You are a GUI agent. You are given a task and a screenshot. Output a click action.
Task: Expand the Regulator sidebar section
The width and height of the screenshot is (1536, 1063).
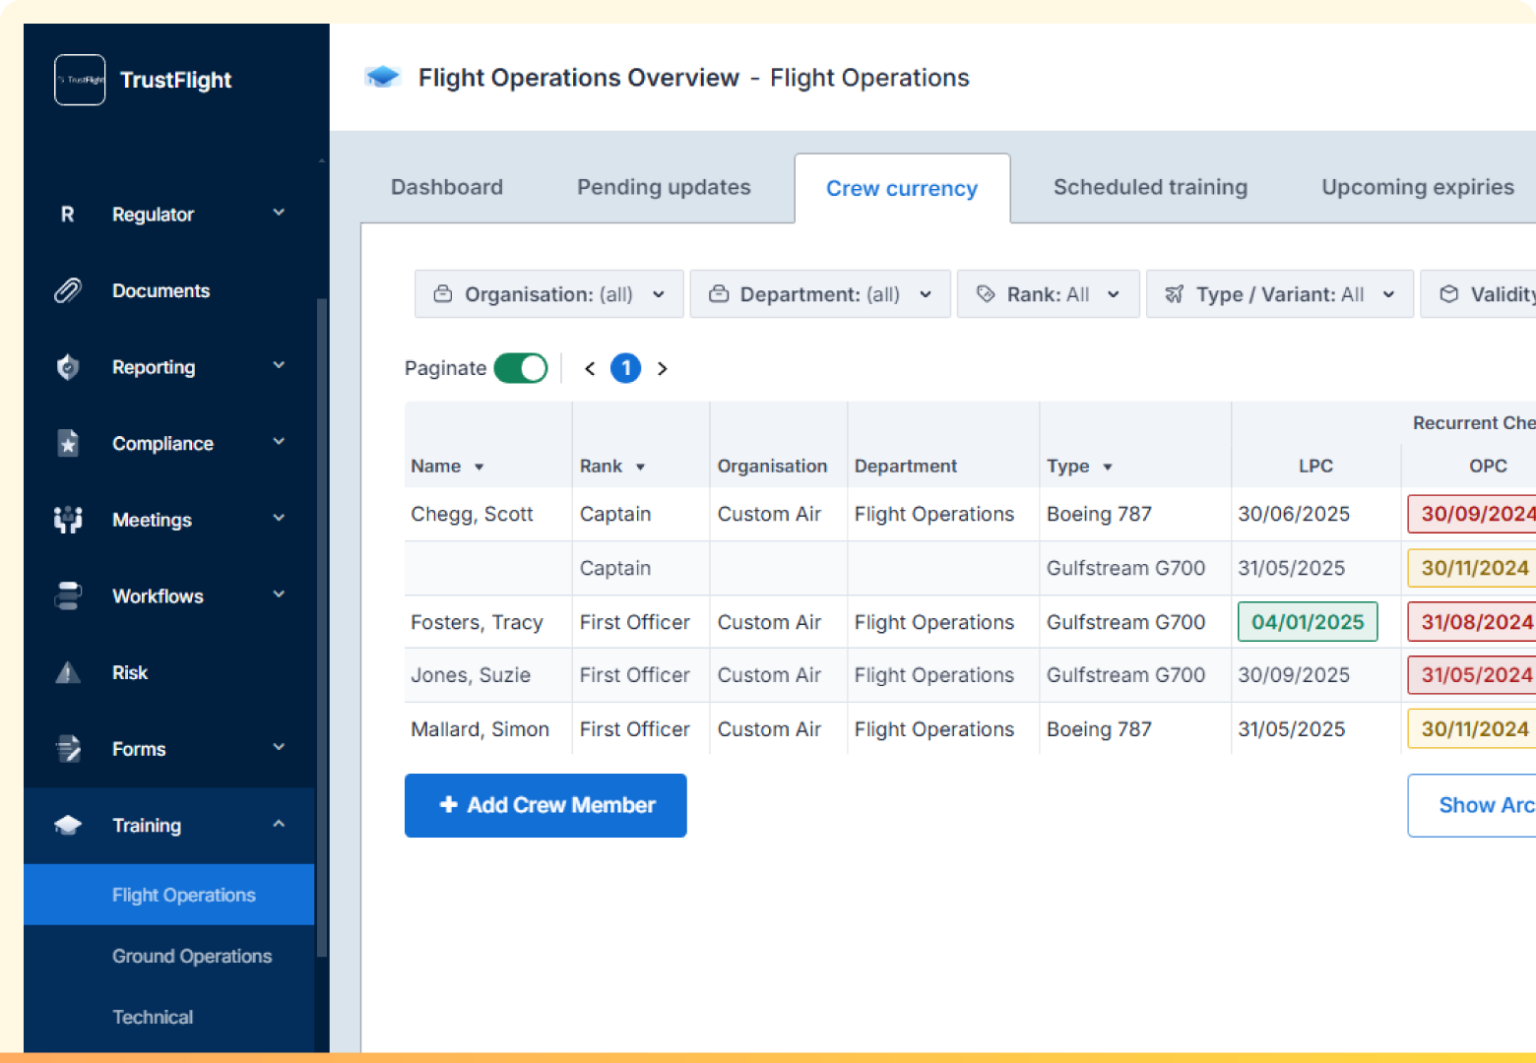coord(279,213)
